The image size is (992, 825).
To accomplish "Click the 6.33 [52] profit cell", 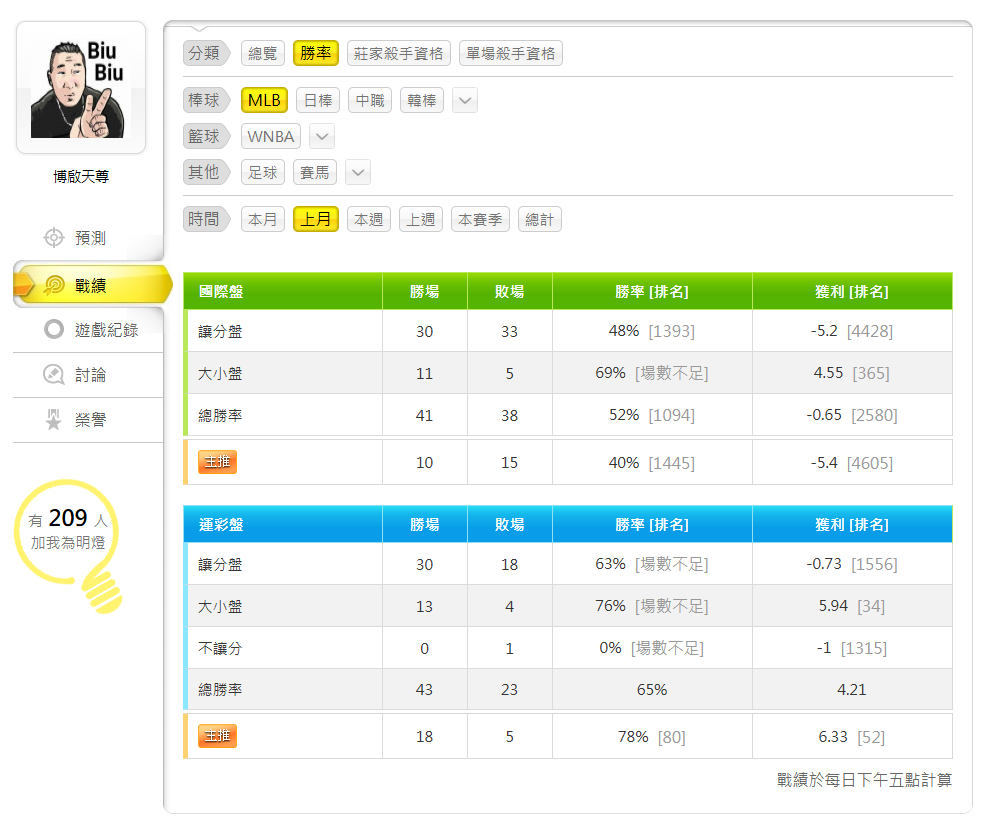I will coord(852,737).
